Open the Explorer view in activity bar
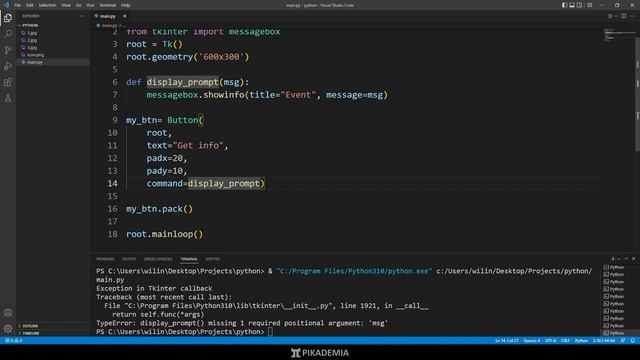This screenshot has height=360, width=640. (x=8, y=18)
